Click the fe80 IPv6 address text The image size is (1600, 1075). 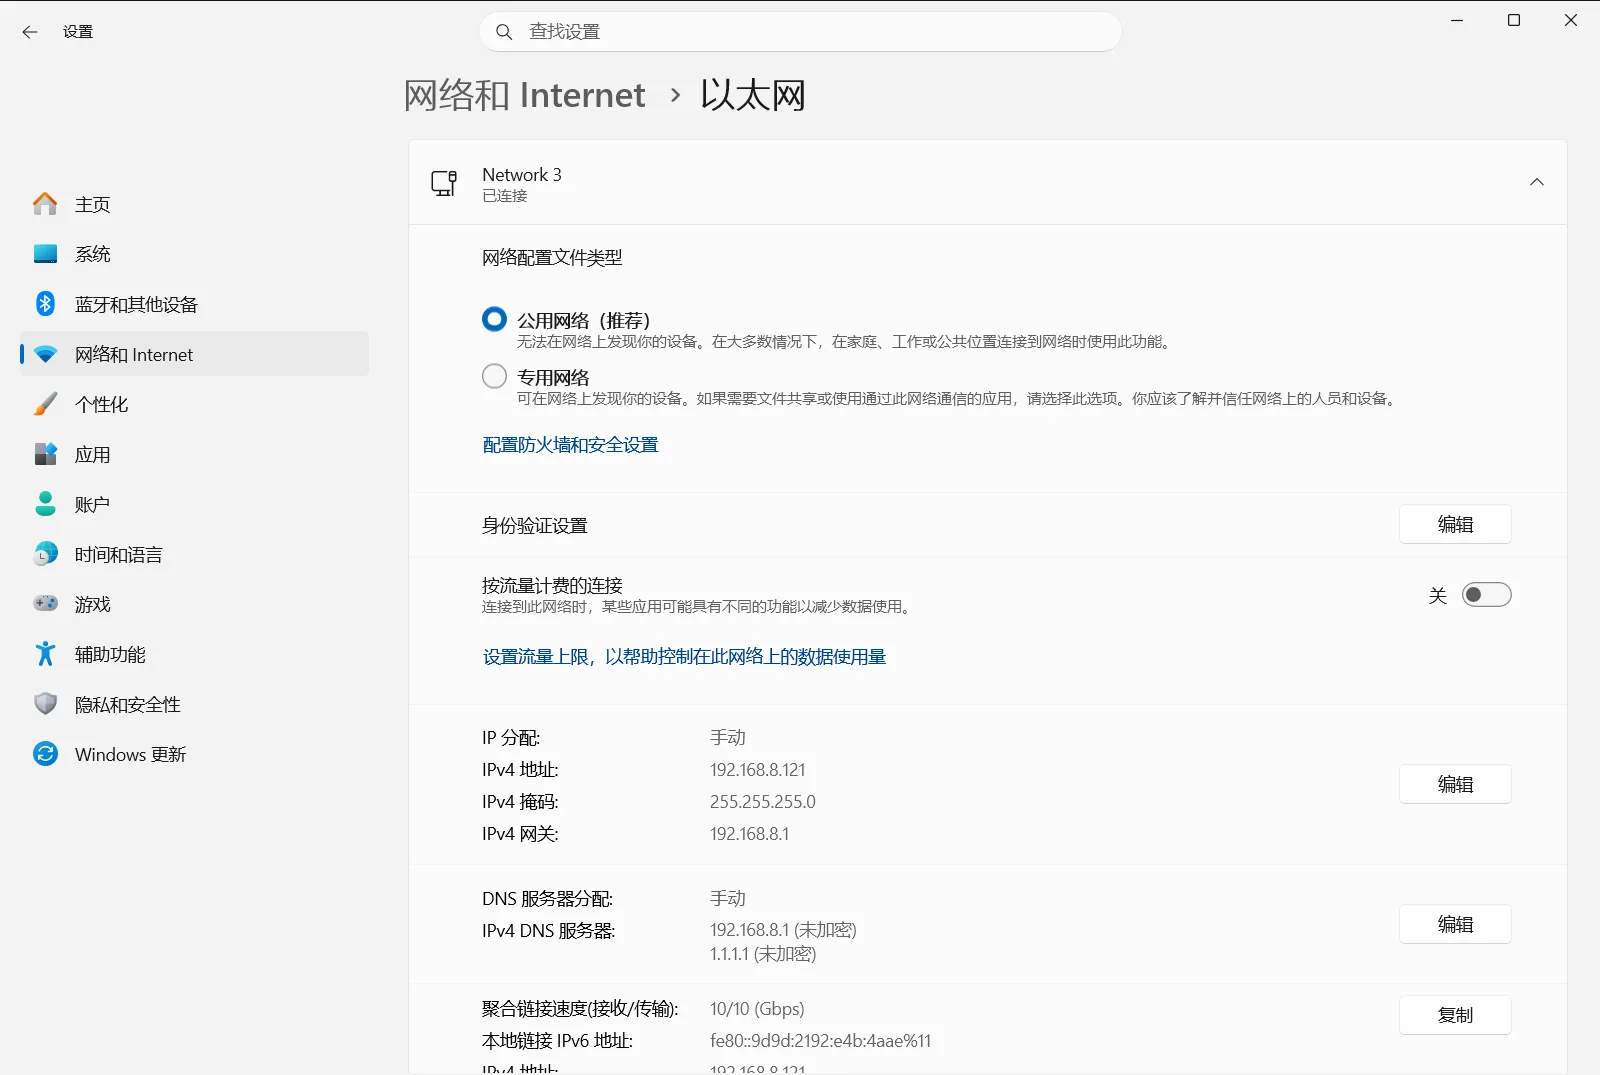820,1041
